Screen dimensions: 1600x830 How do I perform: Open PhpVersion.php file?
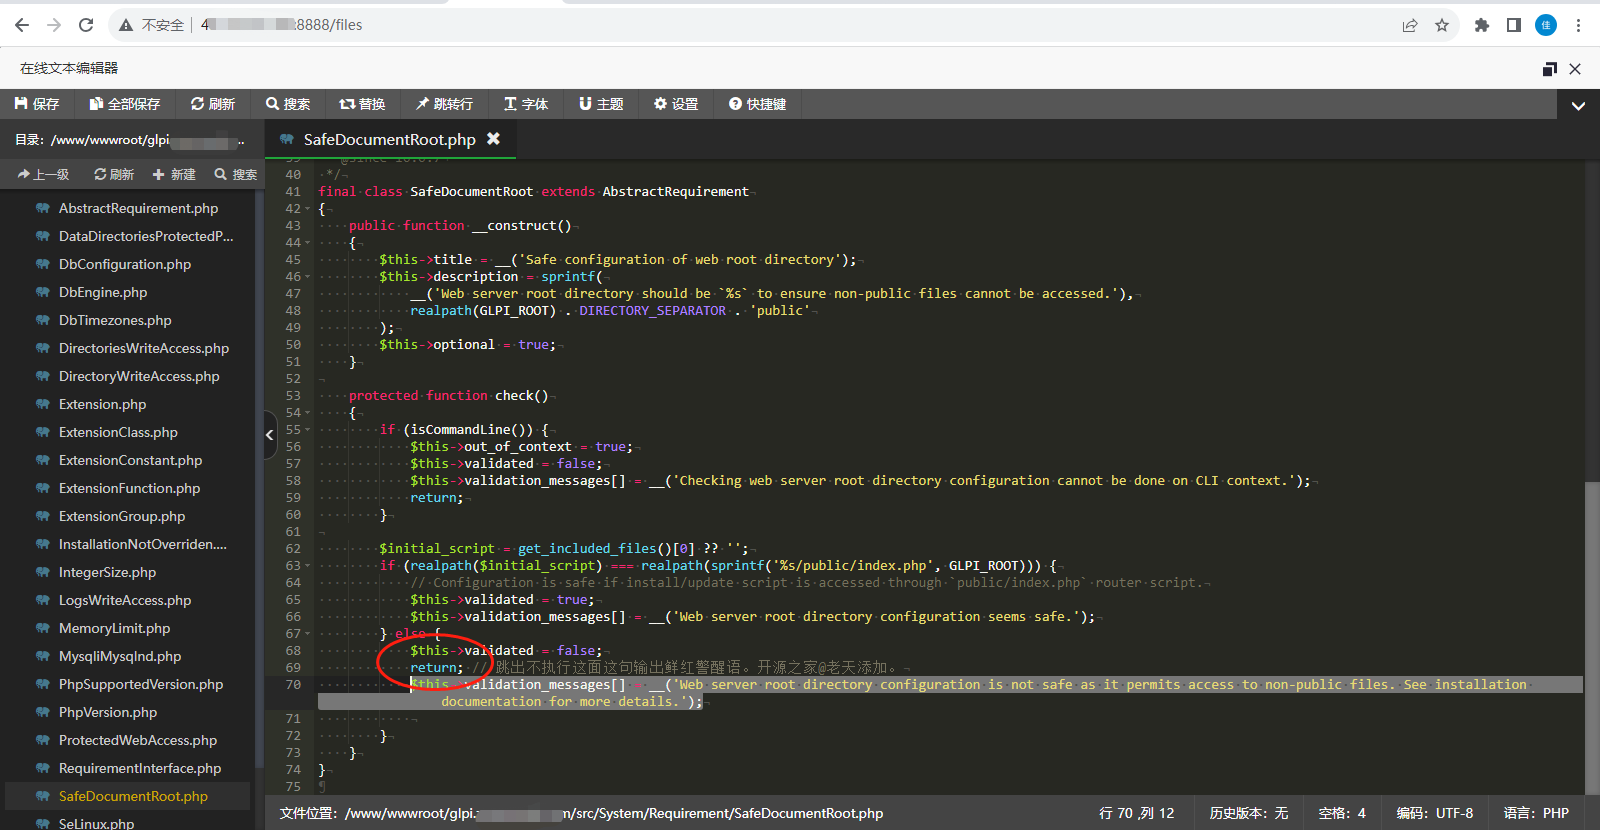(x=108, y=712)
